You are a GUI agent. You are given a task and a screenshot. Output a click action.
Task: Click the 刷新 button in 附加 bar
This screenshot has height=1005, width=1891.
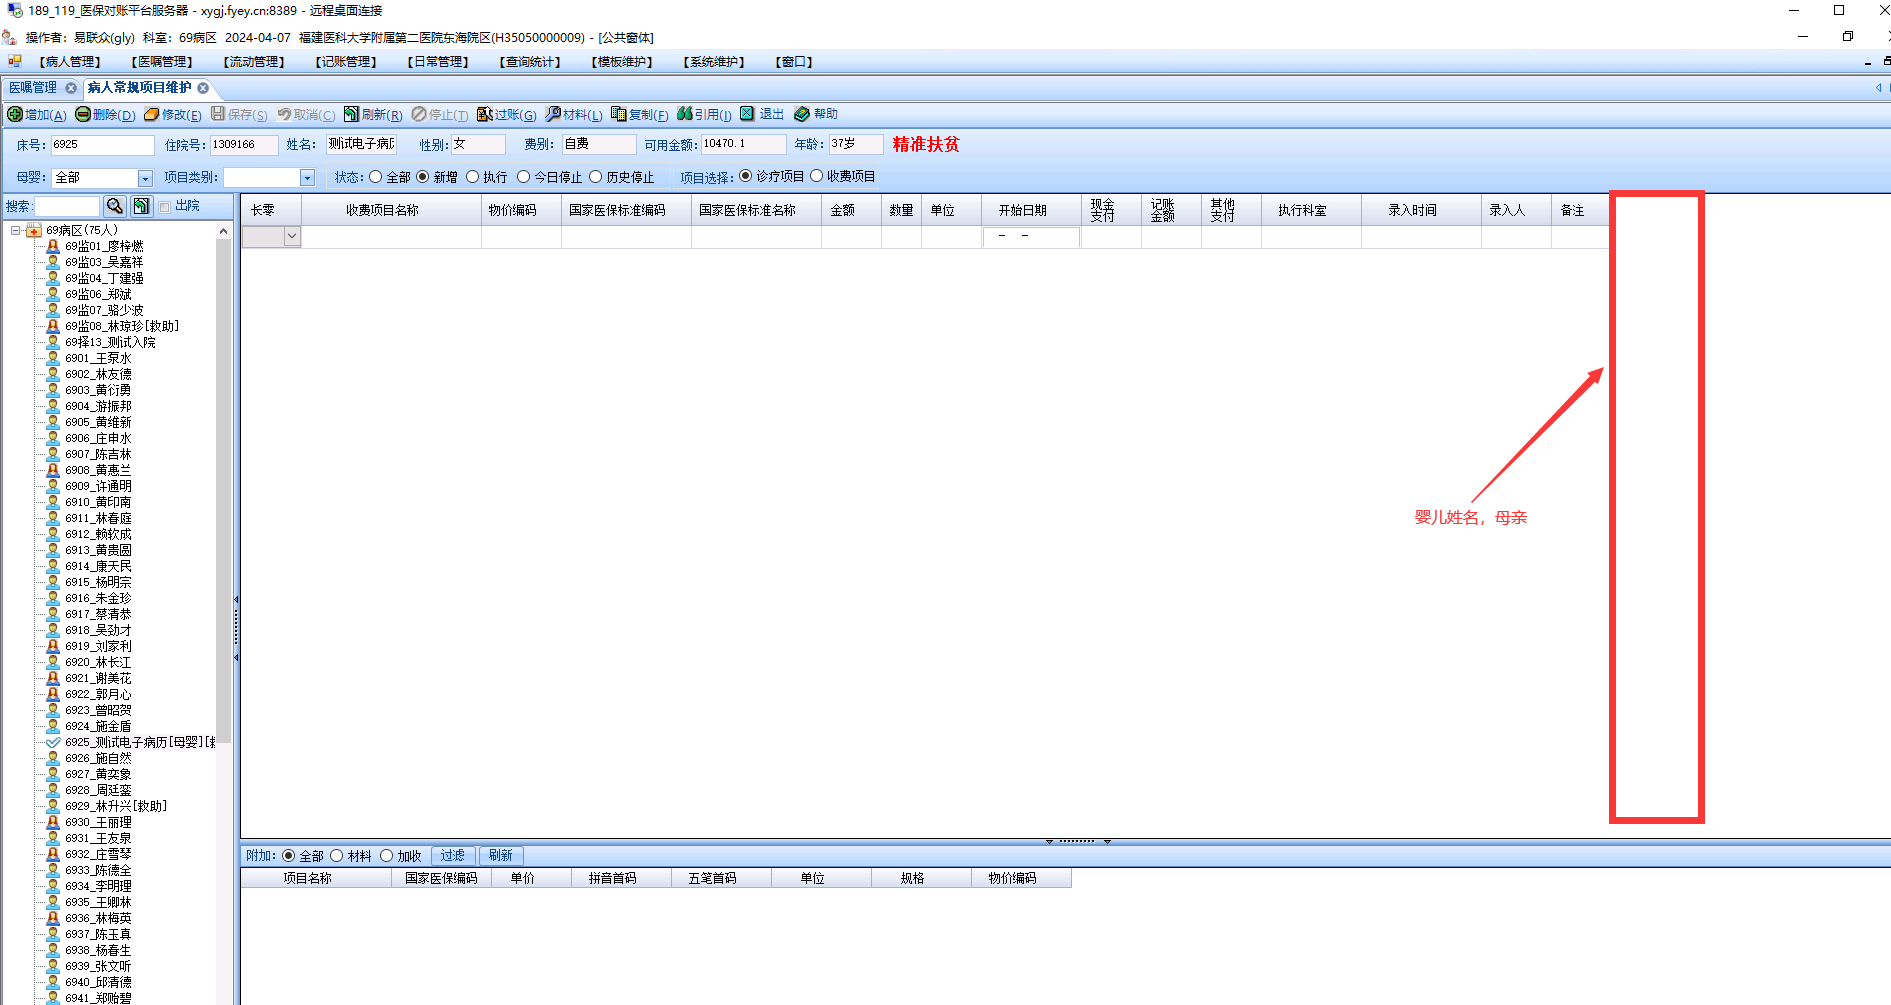[501, 856]
